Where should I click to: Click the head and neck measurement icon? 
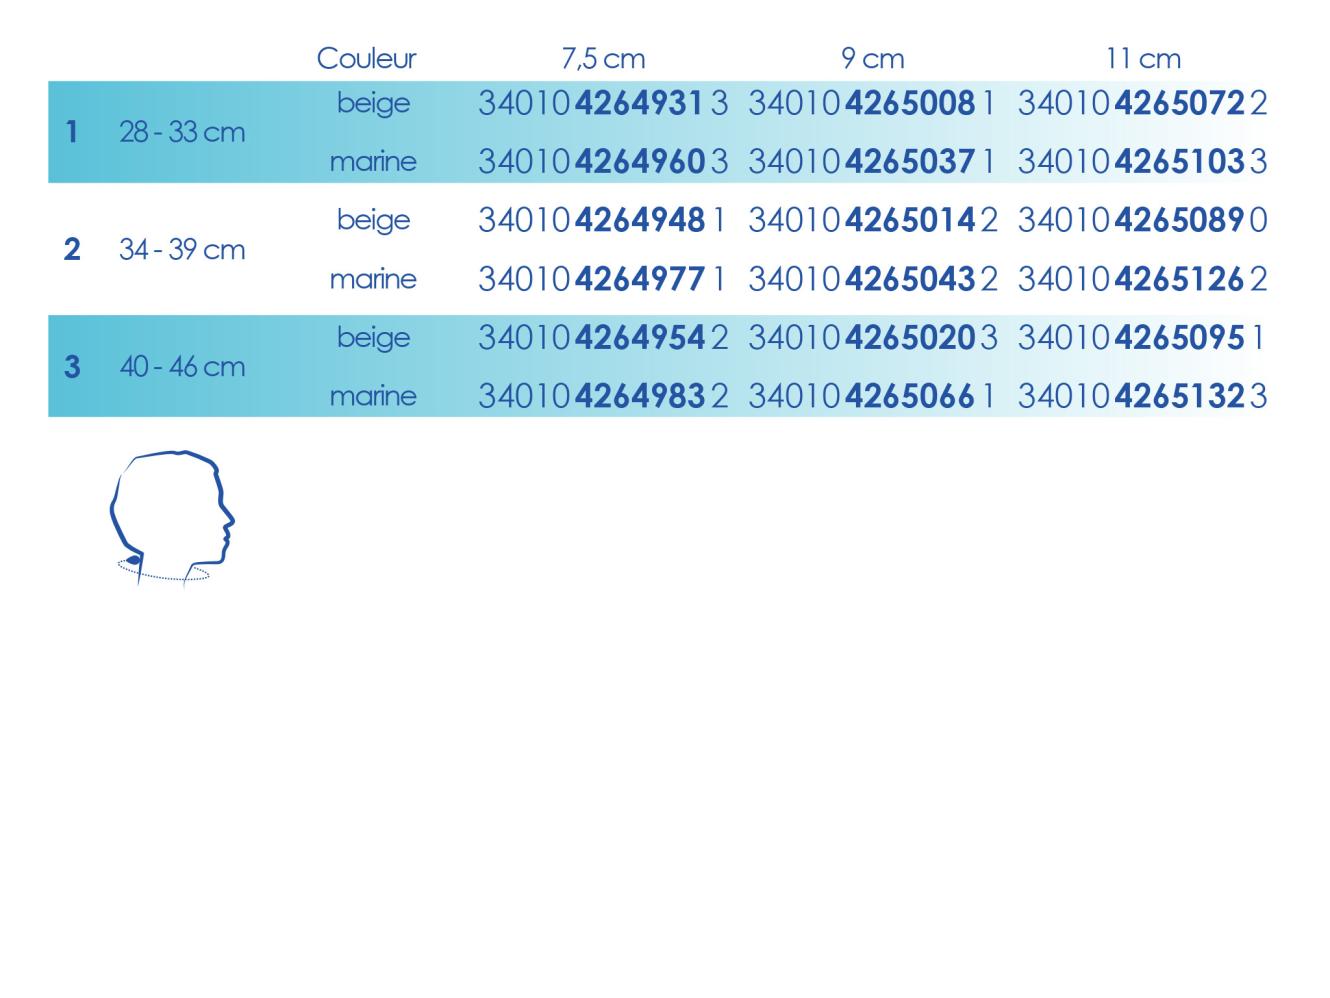(171, 517)
